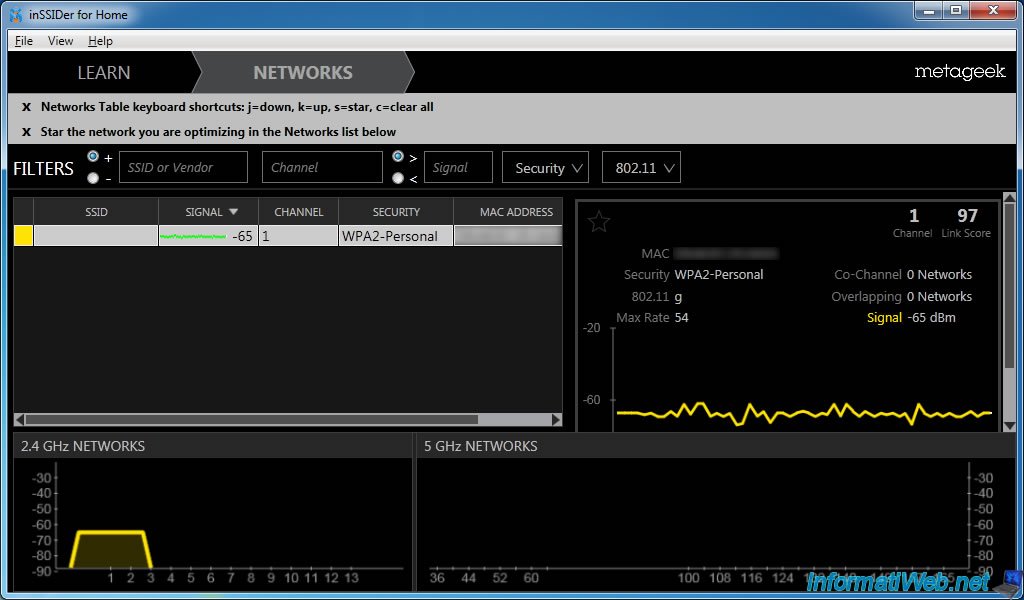Viewport: 1024px width, 600px height.
Task: Select the greater-than signal radio button
Action: (x=398, y=157)
